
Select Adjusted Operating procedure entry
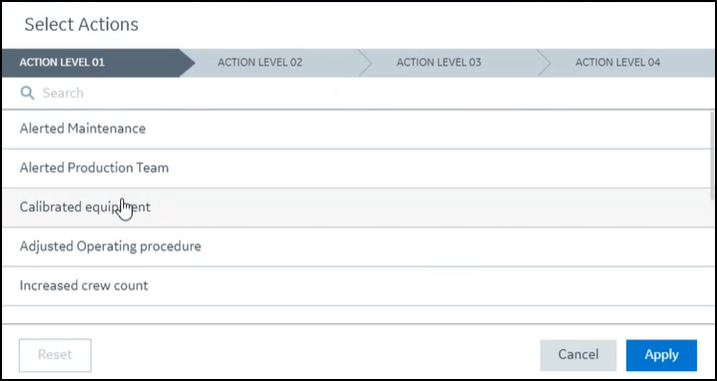coord(357,247)
